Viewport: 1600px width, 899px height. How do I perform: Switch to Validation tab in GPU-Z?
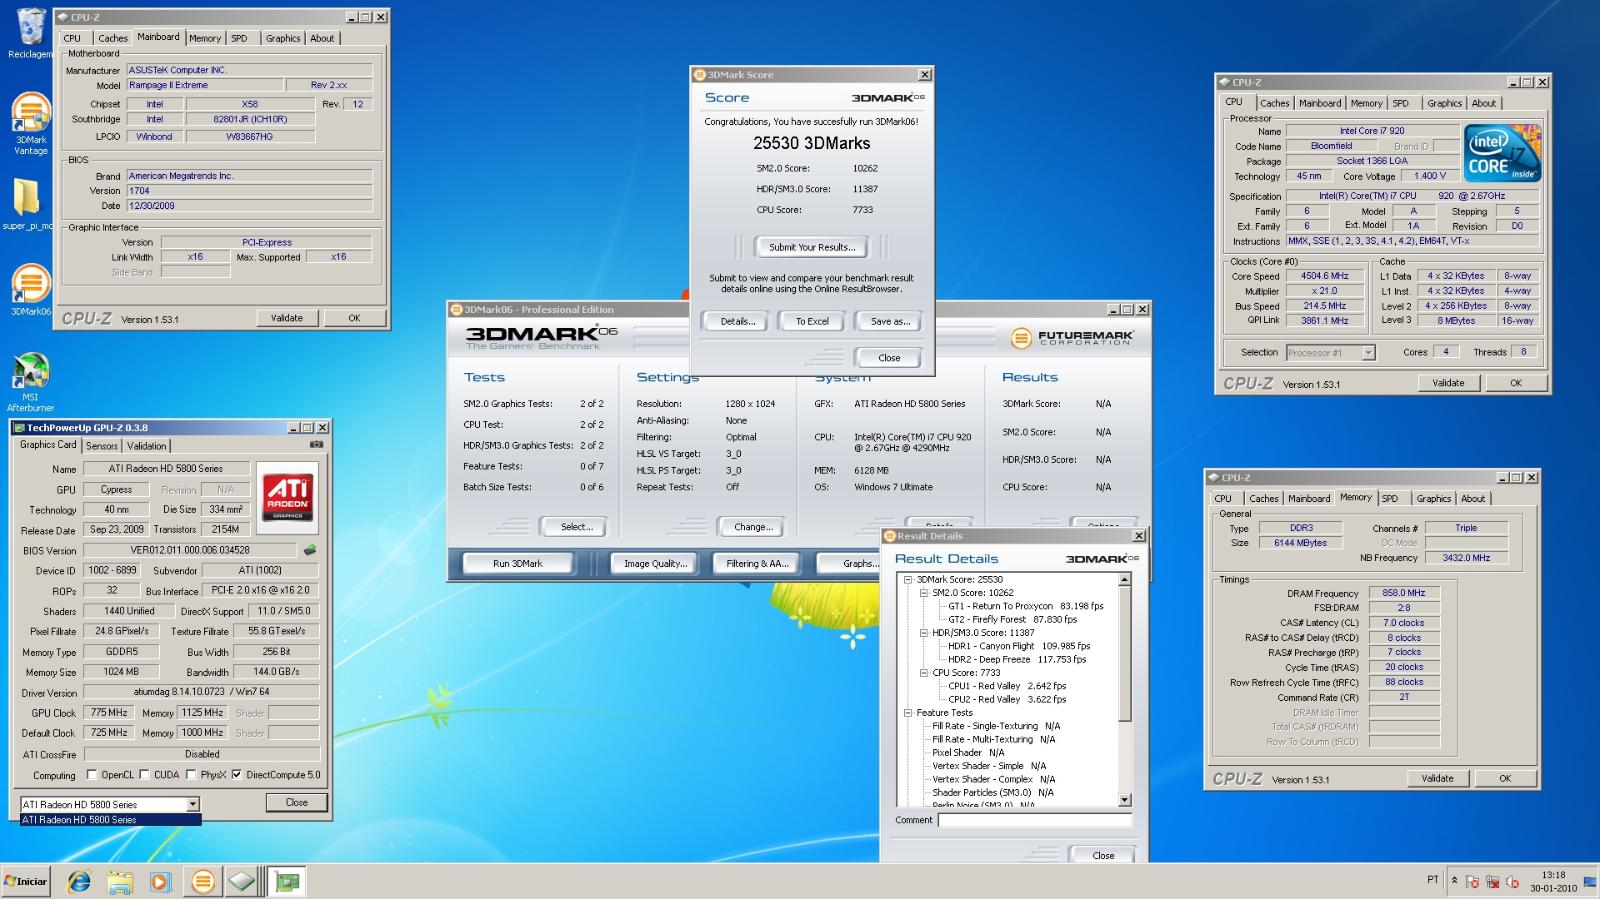pos(147,446)
